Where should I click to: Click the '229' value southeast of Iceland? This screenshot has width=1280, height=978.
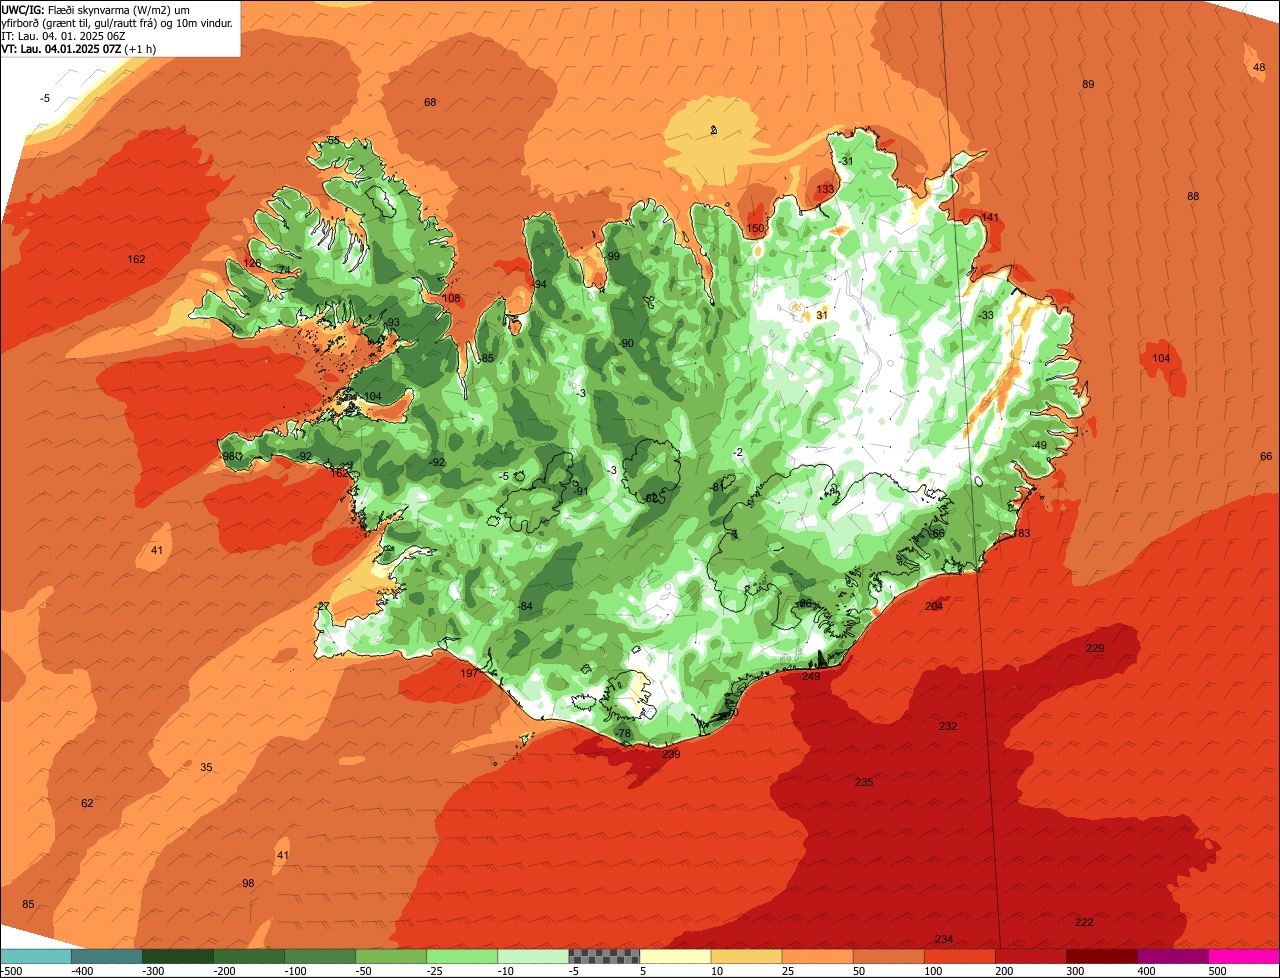click(1095, 649)
